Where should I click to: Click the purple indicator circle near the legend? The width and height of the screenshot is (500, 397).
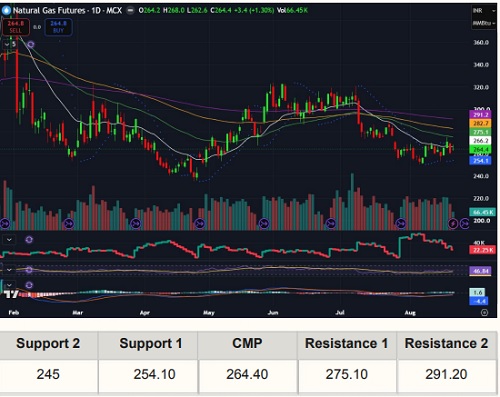click(31, 44)
